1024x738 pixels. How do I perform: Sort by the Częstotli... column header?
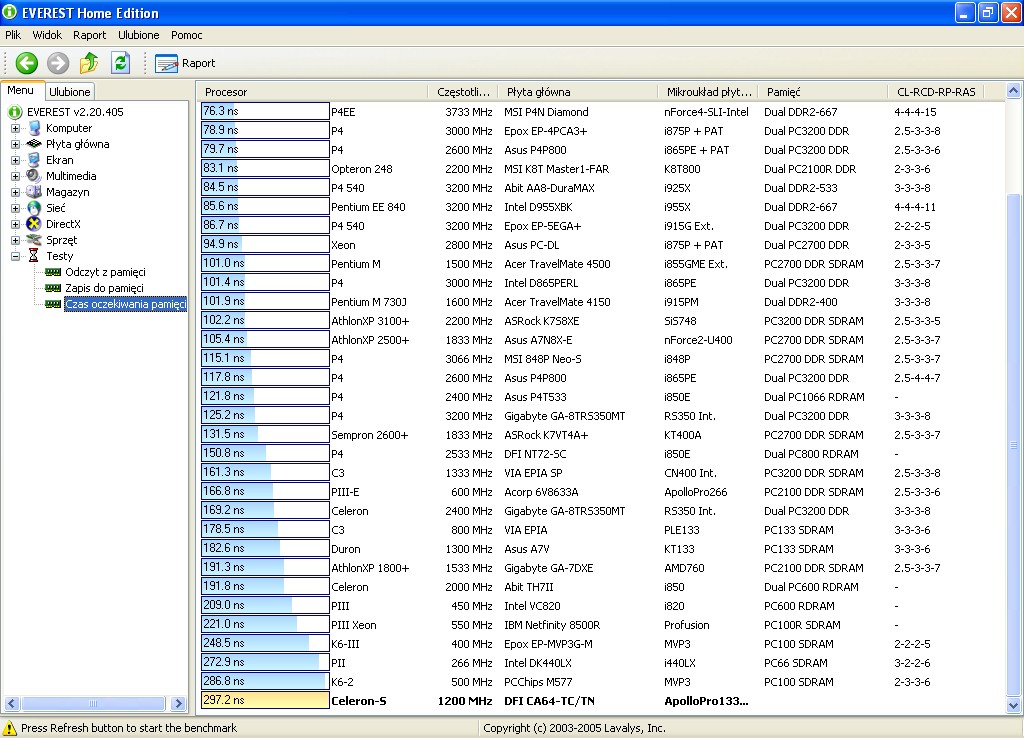pyautogui.click(x=462, y=92)
